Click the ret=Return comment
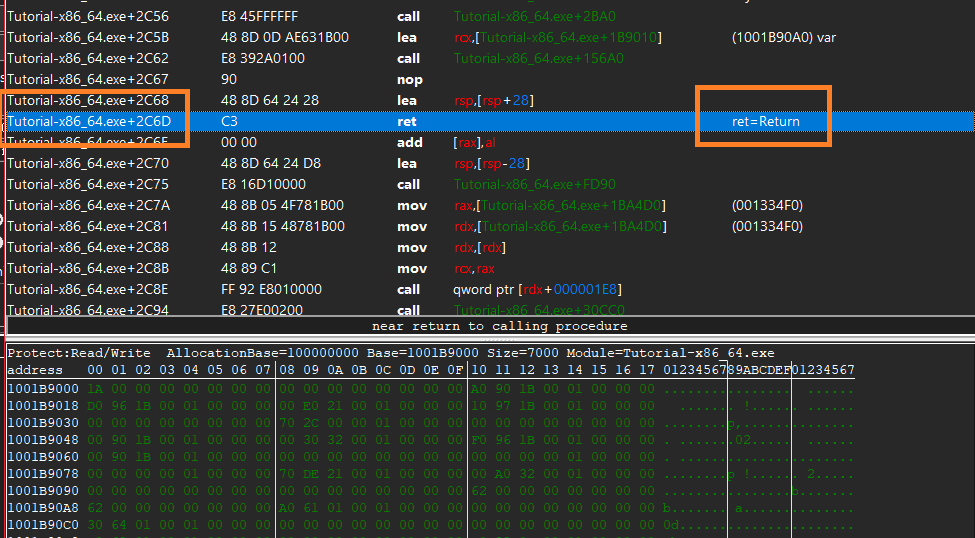Image resolution: width=975 pixels, height=538 pixels. [765, 121]
